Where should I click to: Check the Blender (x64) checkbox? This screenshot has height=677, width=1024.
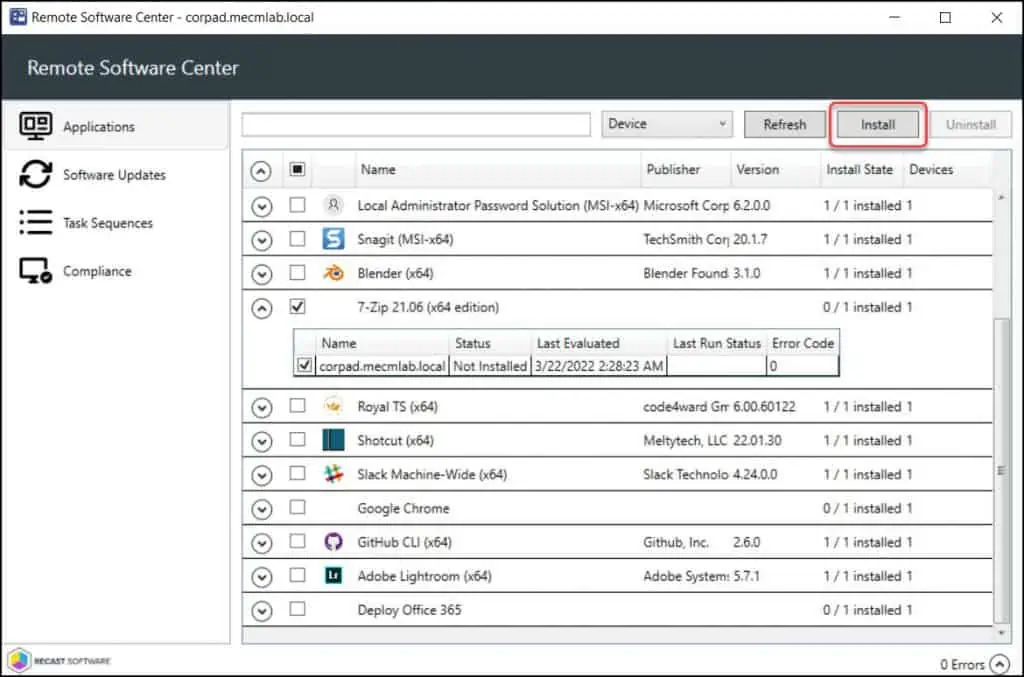[x=297, y=272]
